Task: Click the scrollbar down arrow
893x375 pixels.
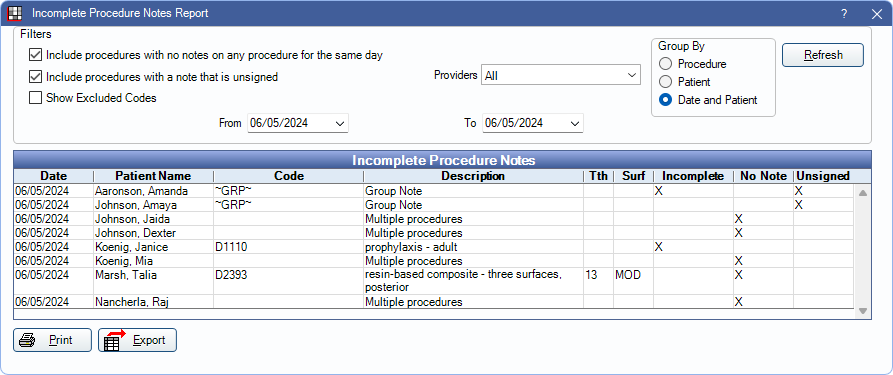Action: tap(862, 311)
